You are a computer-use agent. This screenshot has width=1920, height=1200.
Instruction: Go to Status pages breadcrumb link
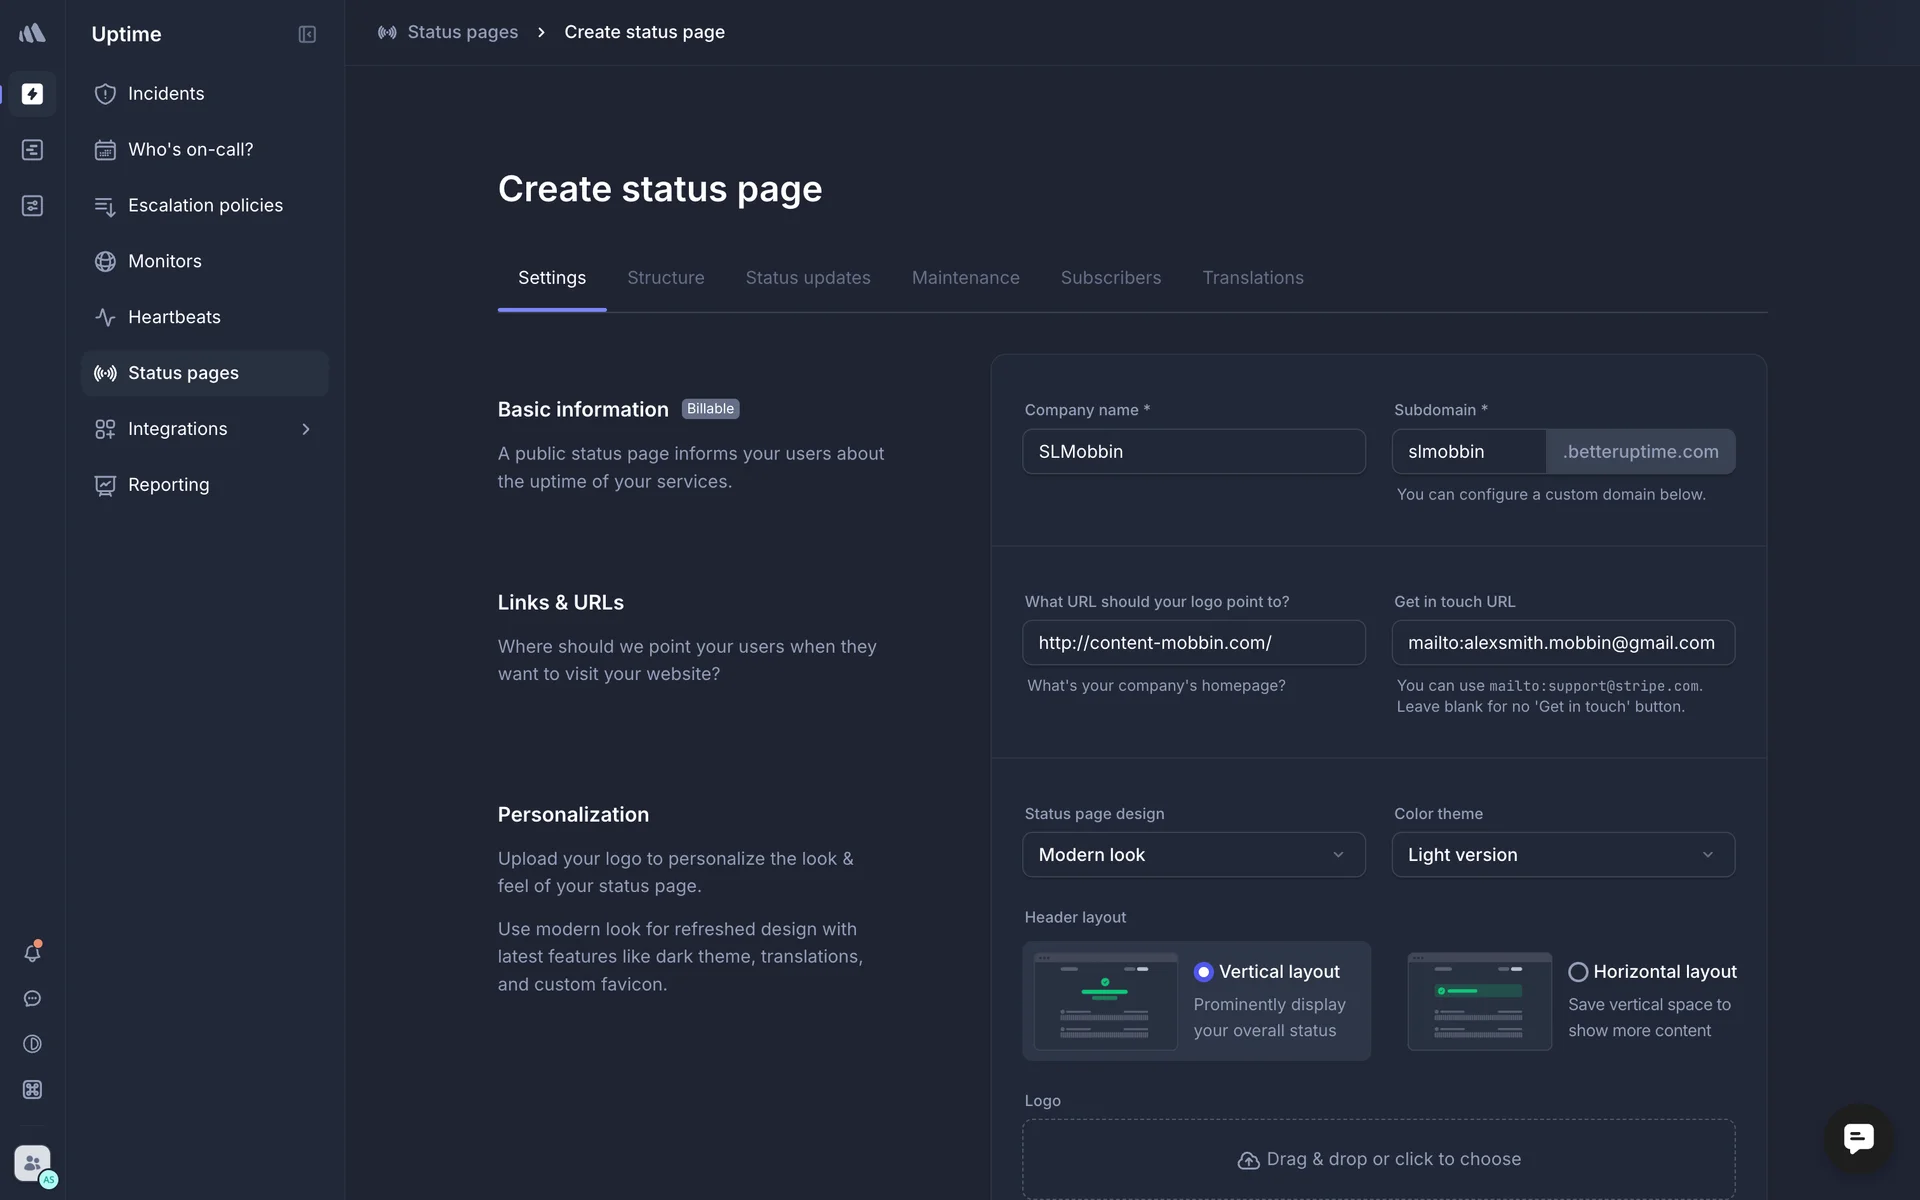pyautogui.click(x=462, y=32)
